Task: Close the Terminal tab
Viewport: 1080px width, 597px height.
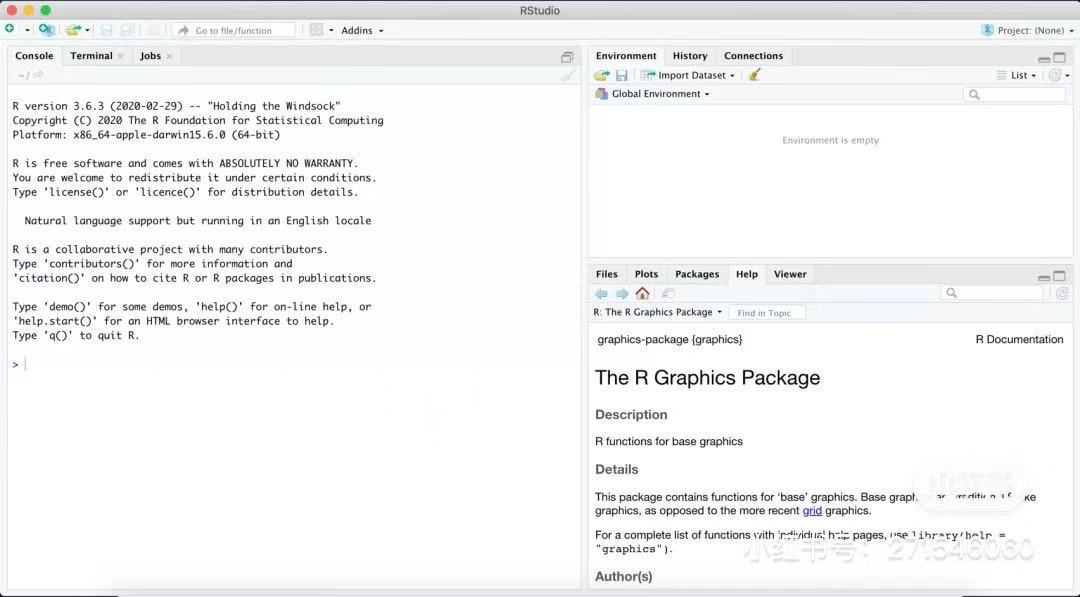Action: click(x=121, y=56)
